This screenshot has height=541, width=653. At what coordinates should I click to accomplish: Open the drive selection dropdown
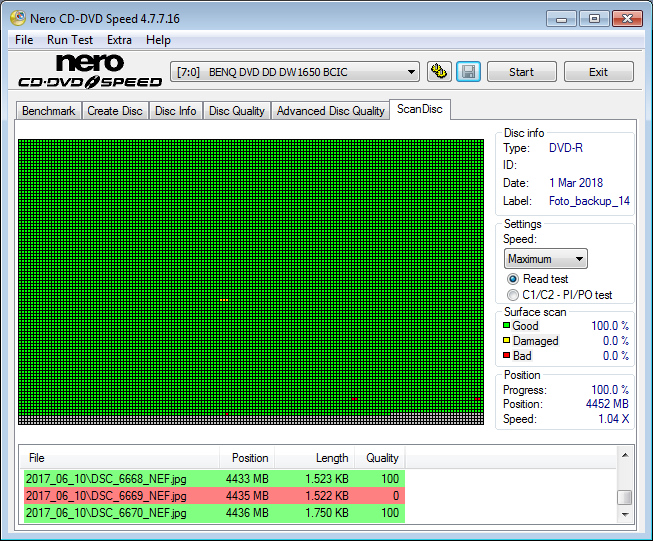pyautogui.click(x=295, y=72)
